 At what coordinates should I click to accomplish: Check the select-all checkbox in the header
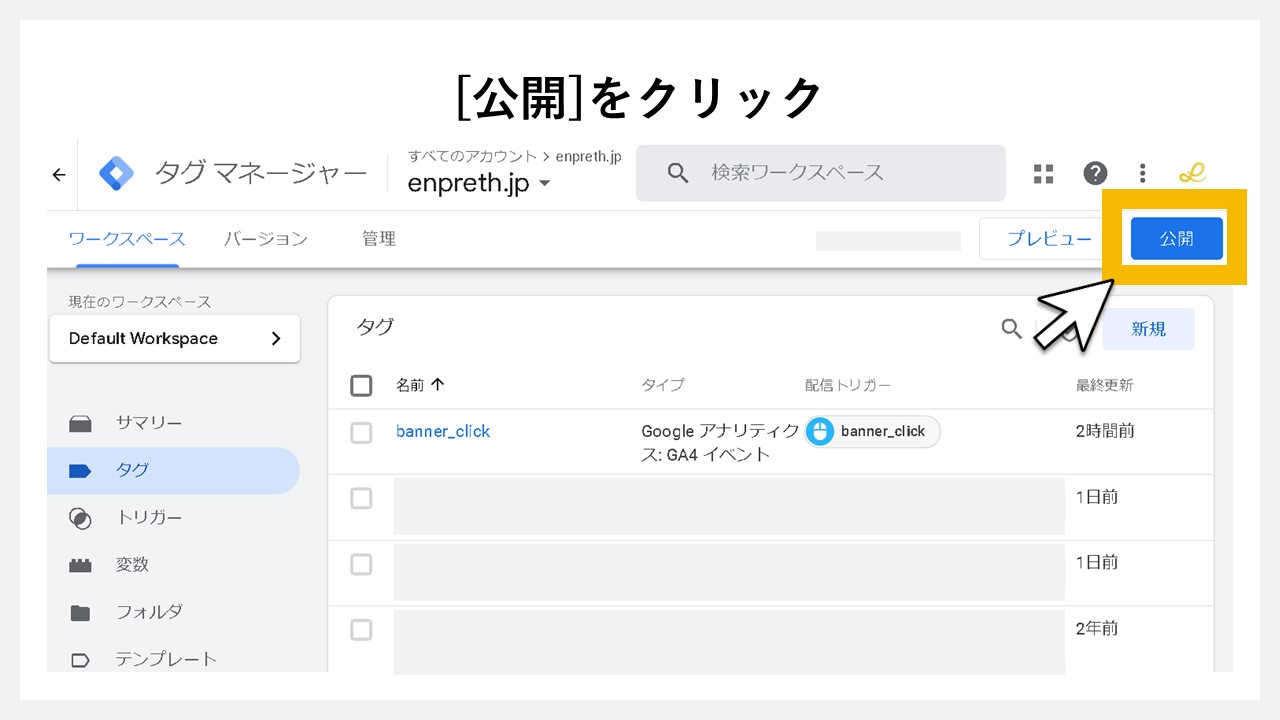coord(361,385)
